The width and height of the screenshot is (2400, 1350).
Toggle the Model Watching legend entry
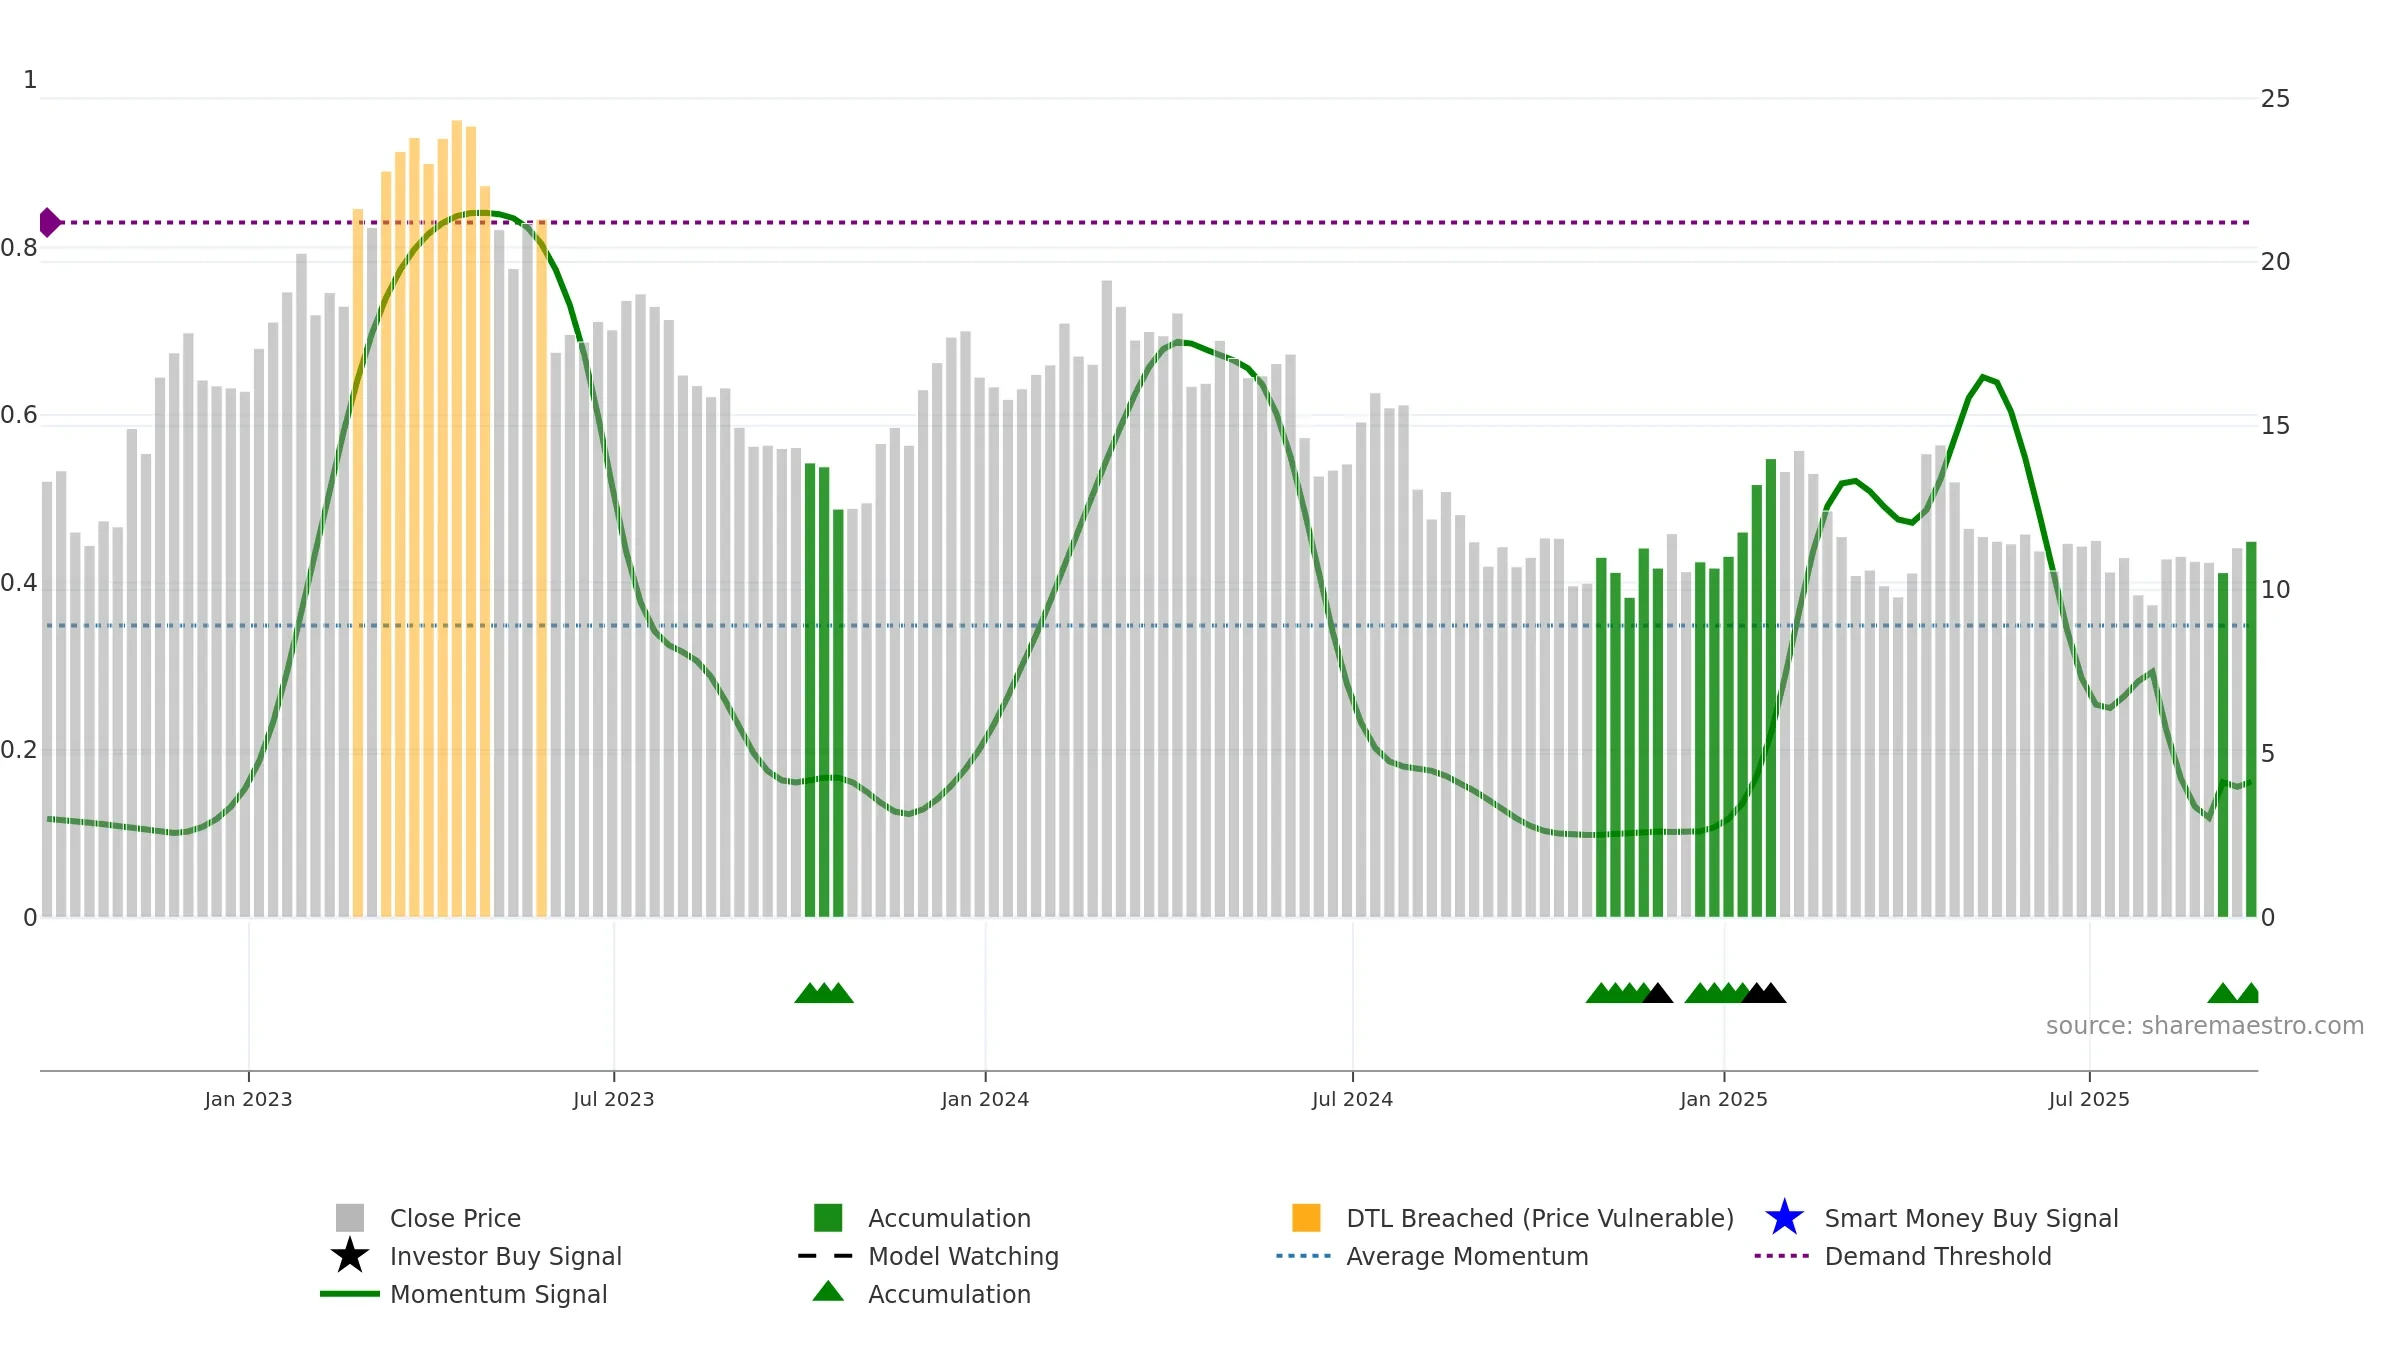coord(963,1256)
